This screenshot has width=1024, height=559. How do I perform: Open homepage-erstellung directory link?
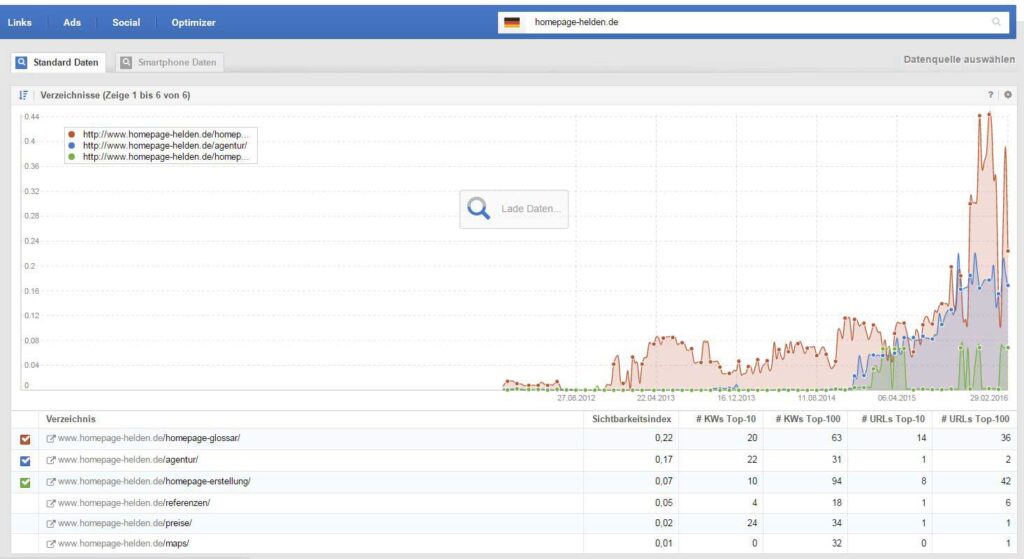pos(154,481)
